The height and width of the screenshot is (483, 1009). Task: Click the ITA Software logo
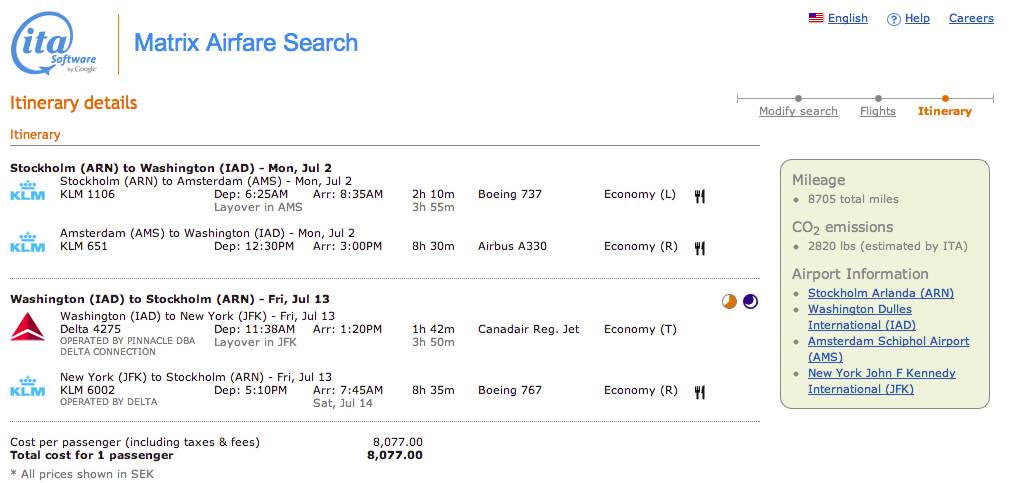click(54, 44)
